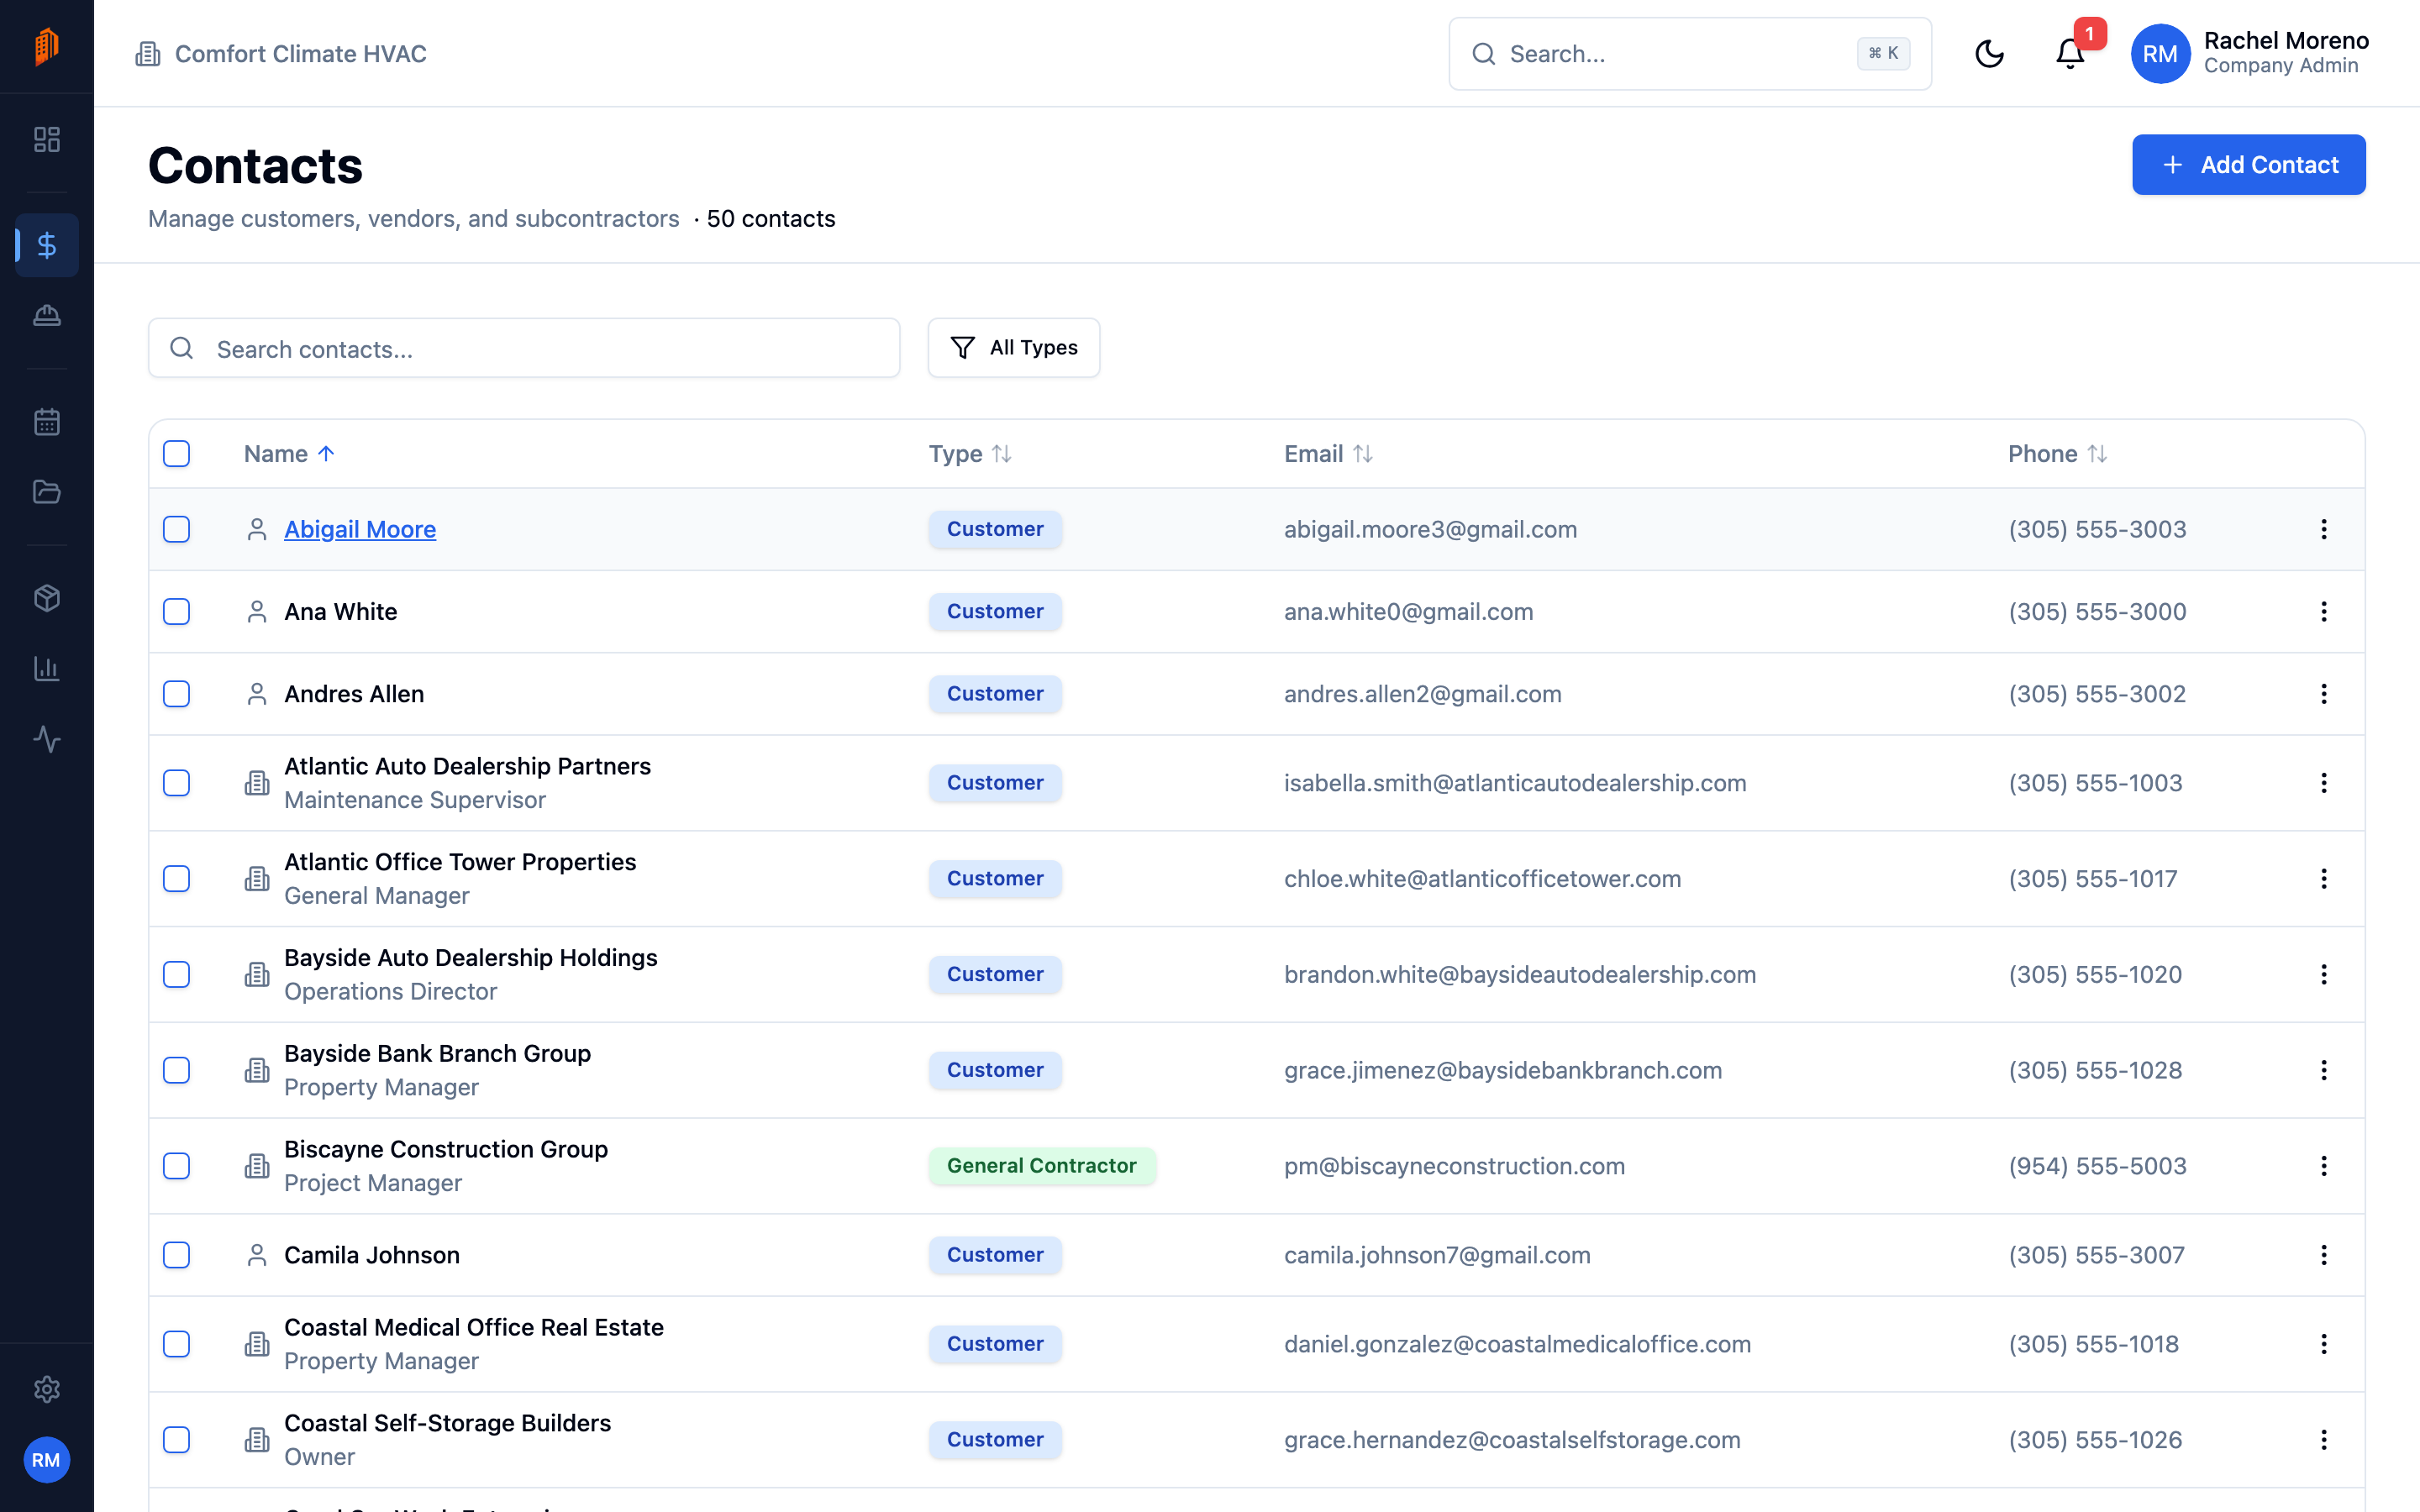This screenshot has width=2420, height=1512.
Task: Open the activity pulse sidebar icon
Action: (x=47, y=739)
